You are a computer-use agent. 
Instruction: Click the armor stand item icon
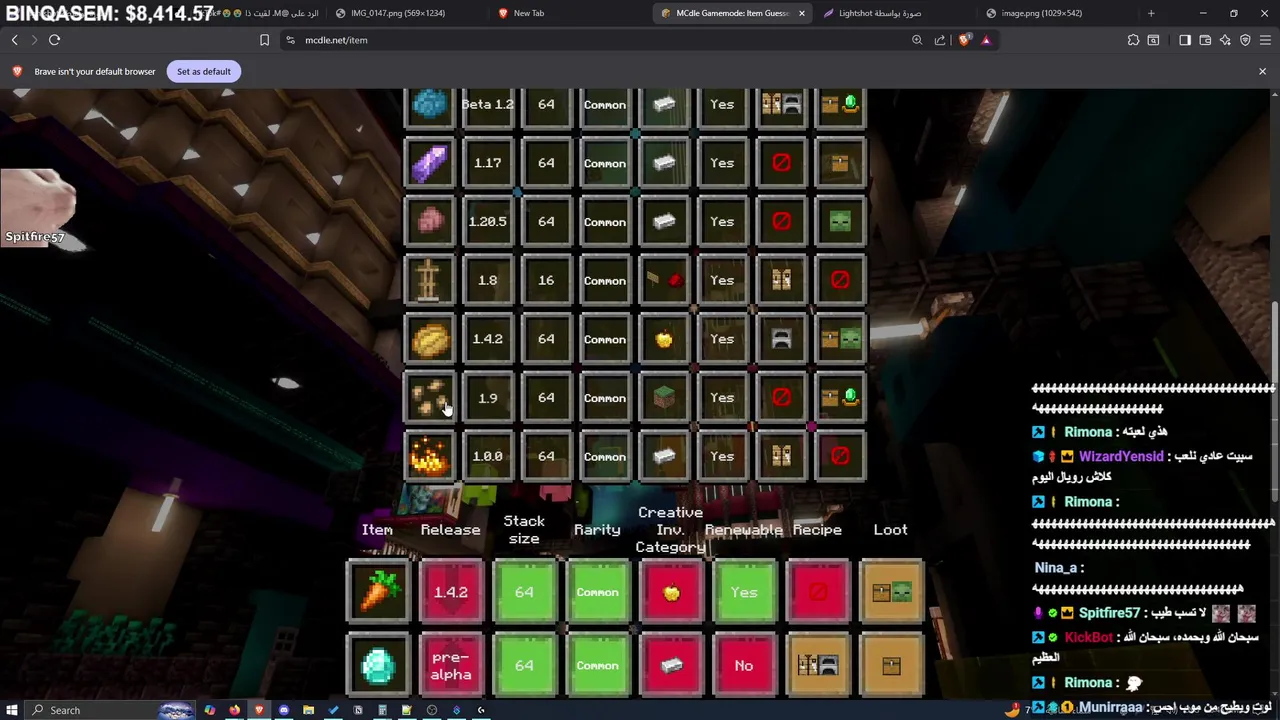[x=429, y=280]
